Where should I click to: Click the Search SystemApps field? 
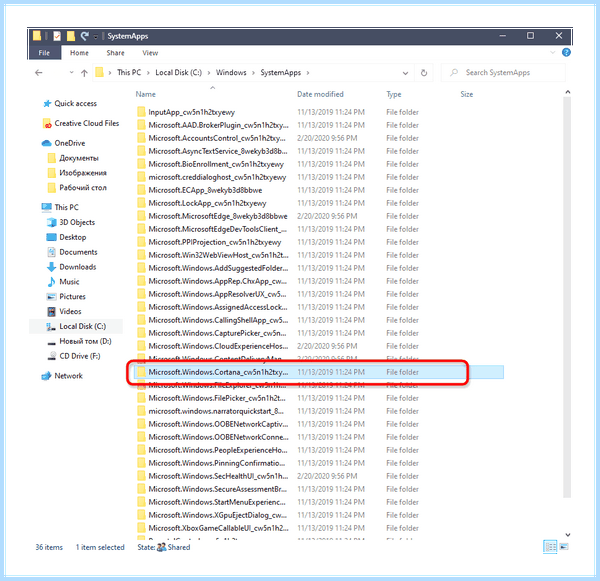503,72
